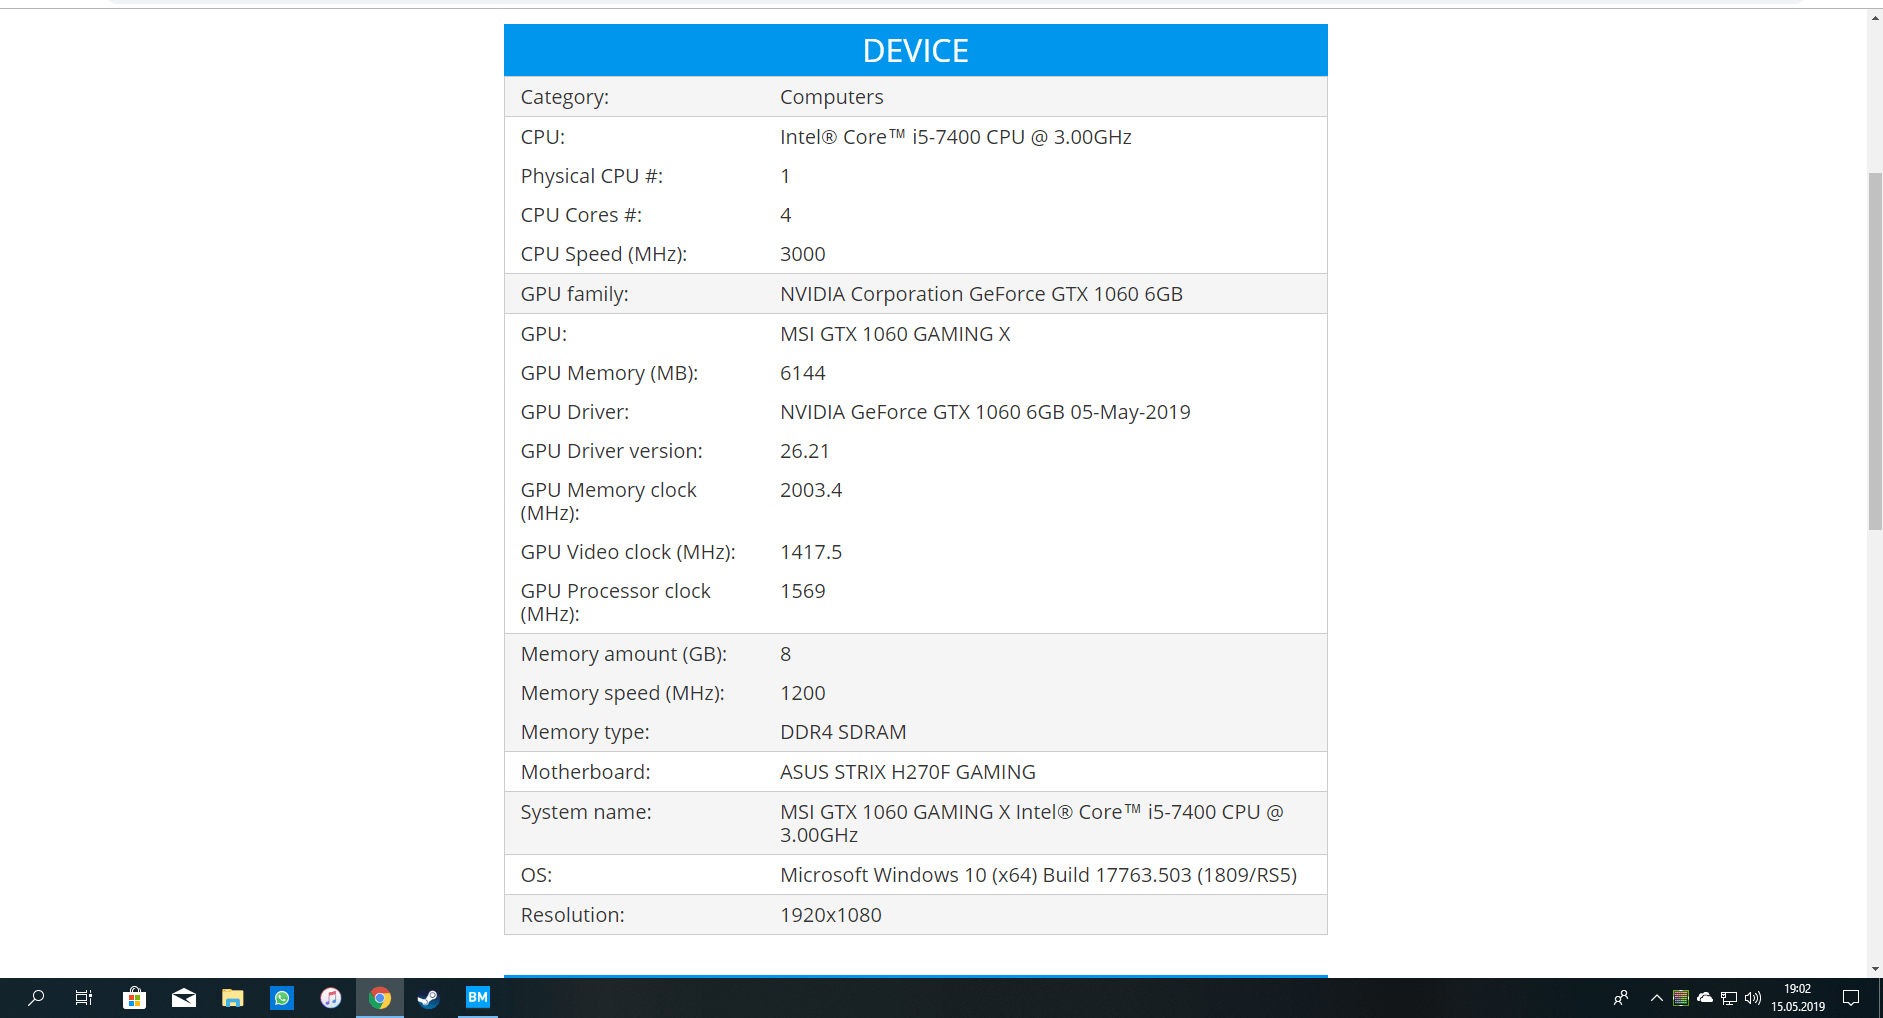Click the 'GPU Memory (MB):' label

click(x=610, y=373)
